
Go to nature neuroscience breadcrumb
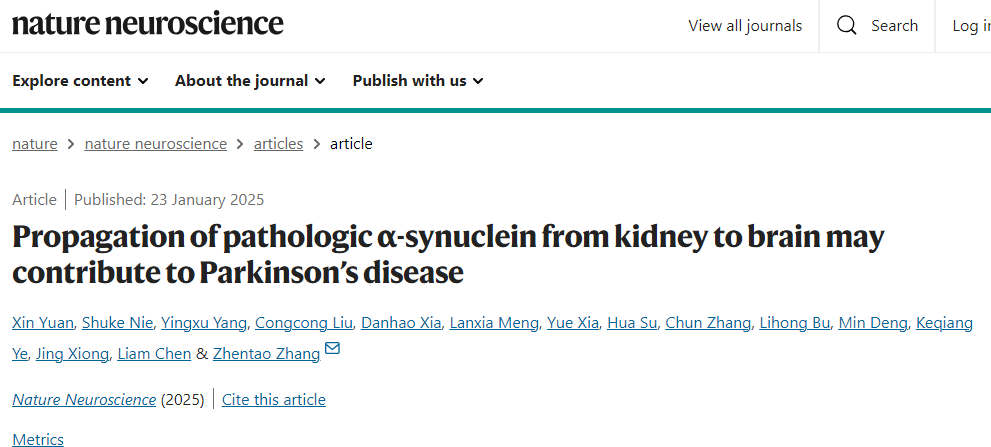point(155,144)
